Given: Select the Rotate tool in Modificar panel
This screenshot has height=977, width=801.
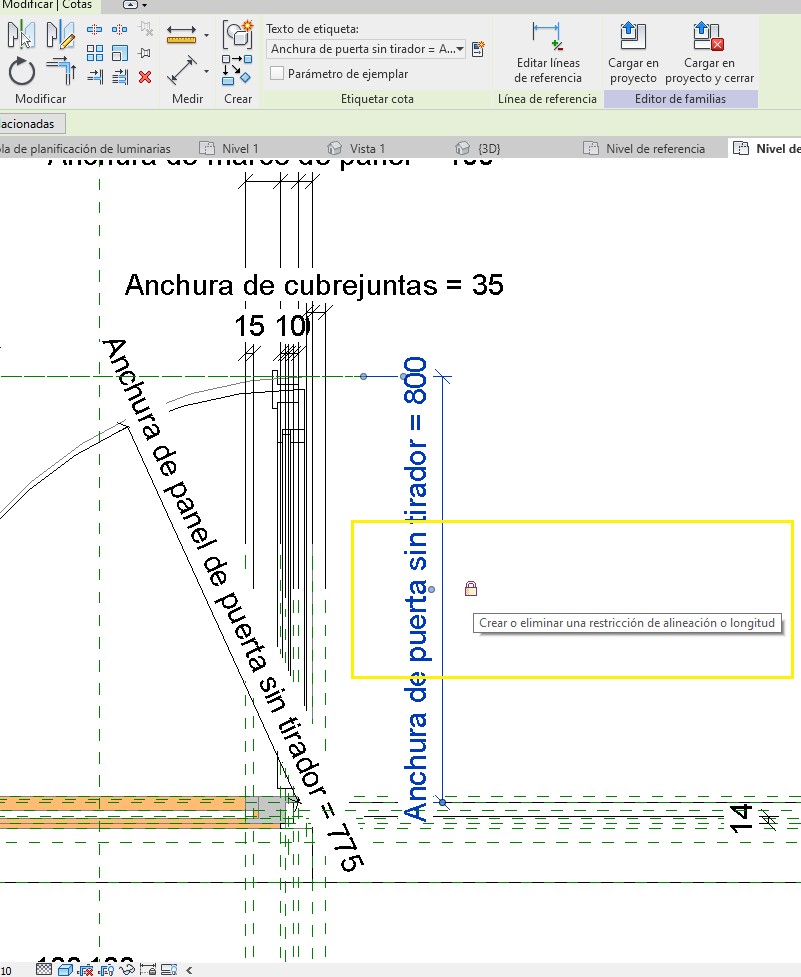Looking at the screenshot, I should (x=22, y=72).
